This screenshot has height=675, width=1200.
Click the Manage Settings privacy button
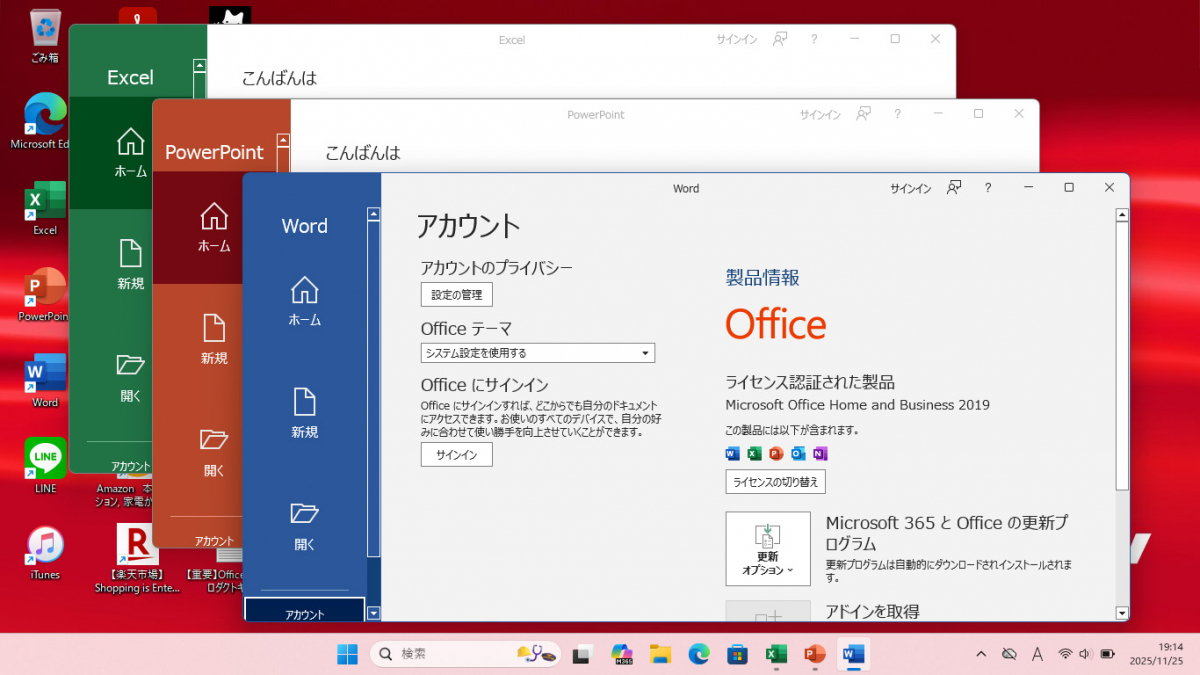[x=456, y=295]
